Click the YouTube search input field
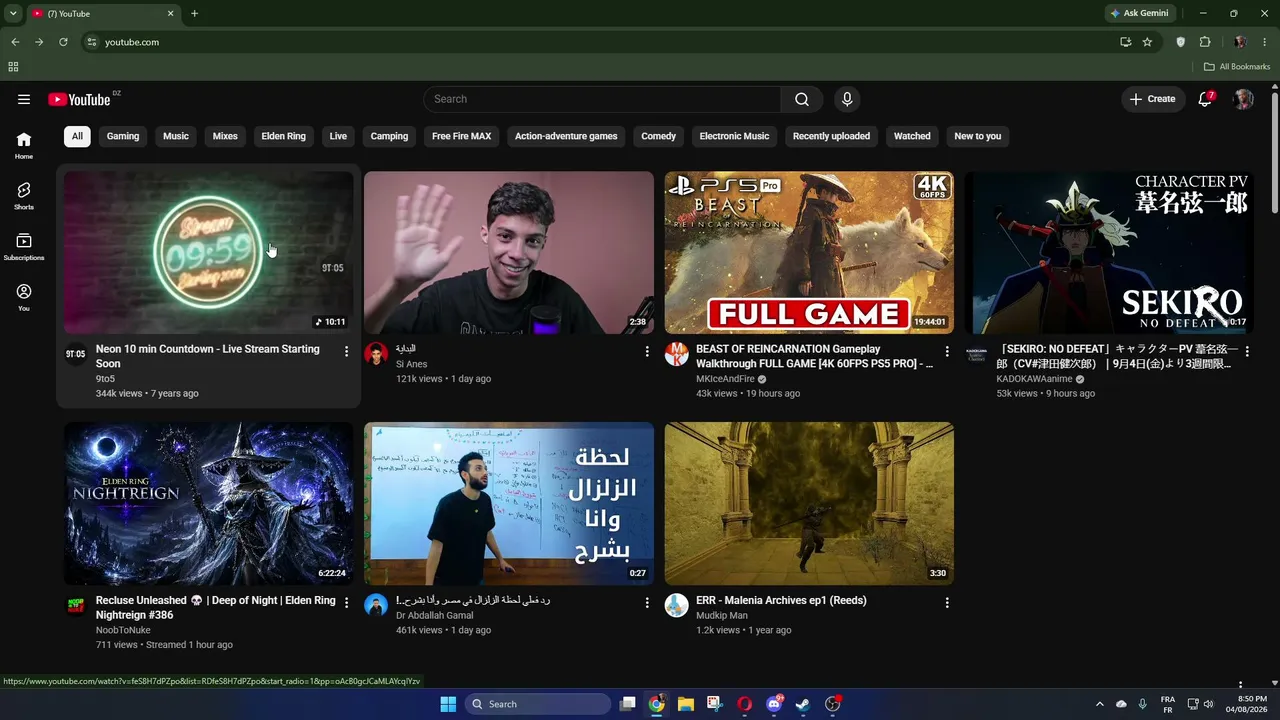 602,99
